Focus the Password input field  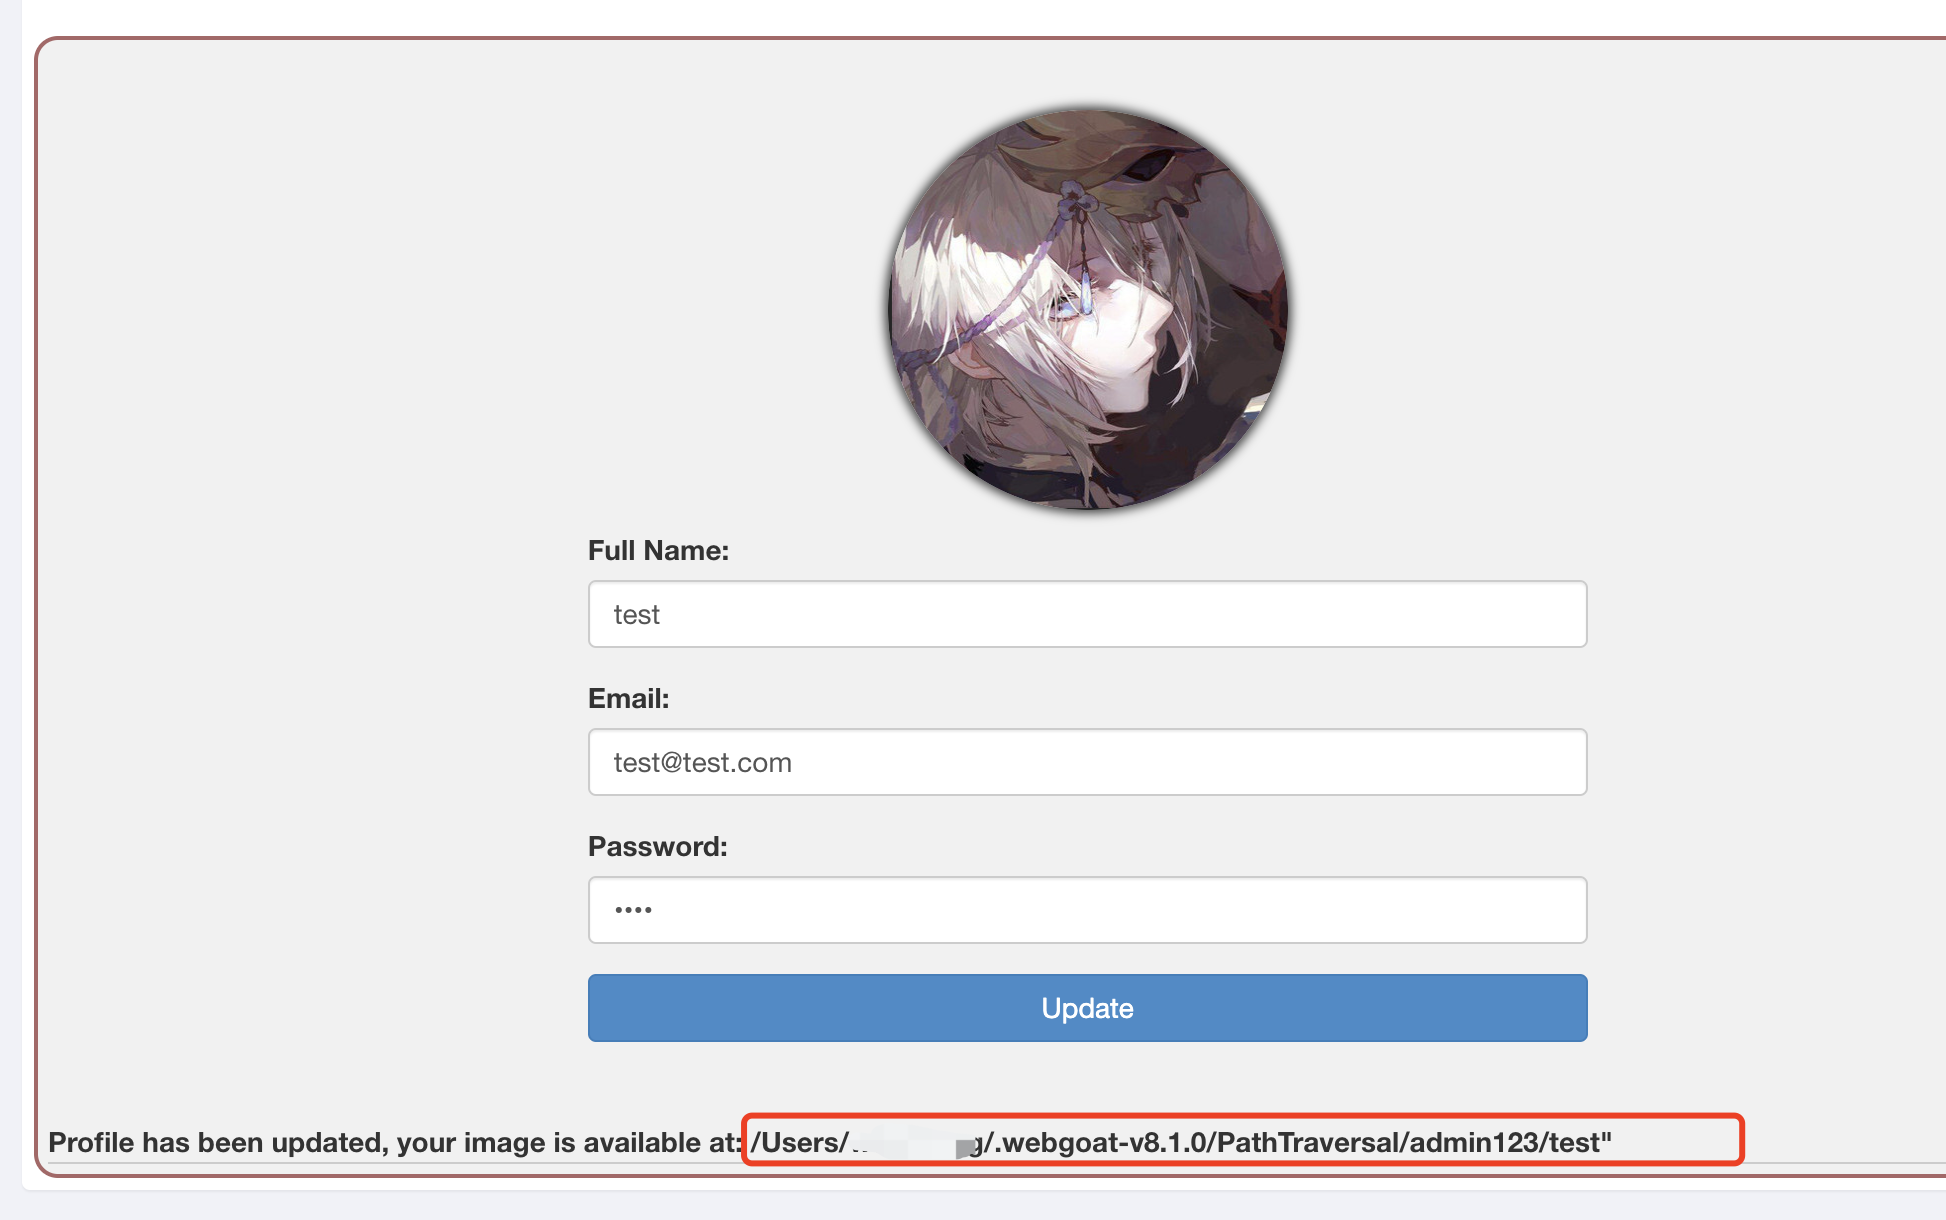click(x=1088, y=910)
